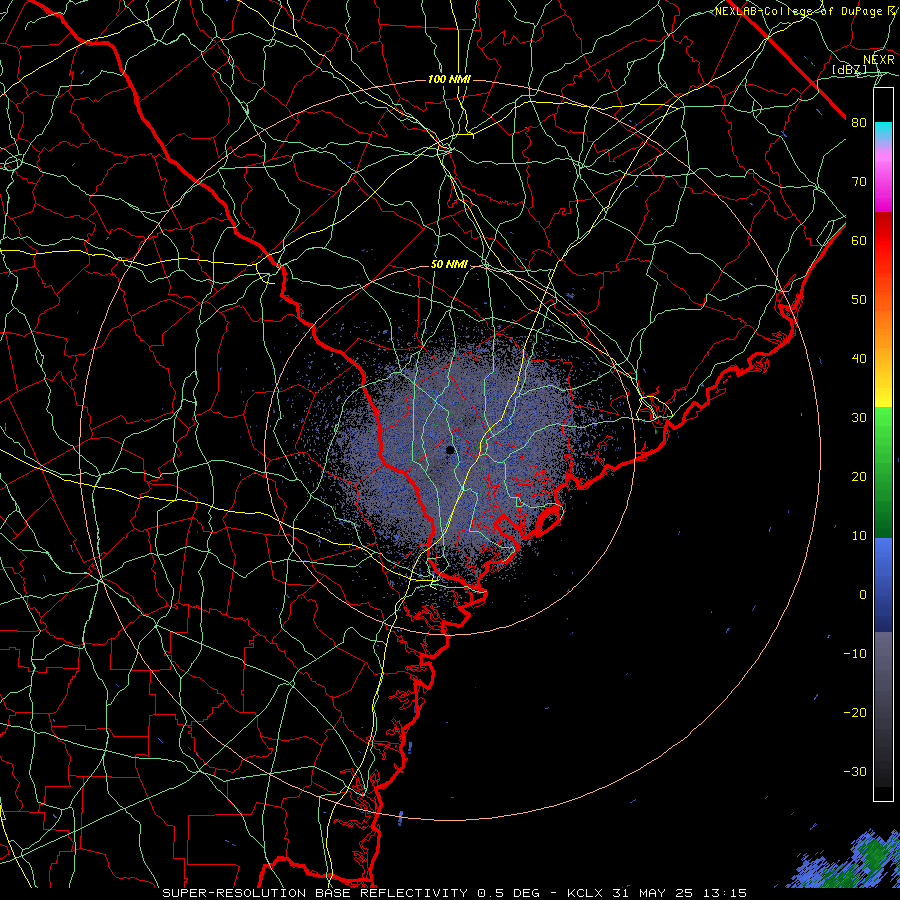Click the 10 value on the dBZ scale
Image resolution: width=900 pixels, height=900 pixels.
(x=859, y=536)
